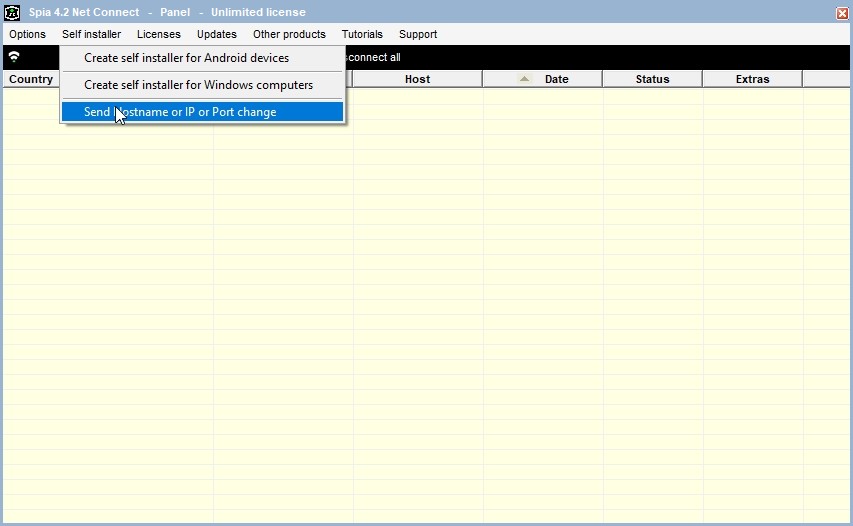Open the Options menu
853x526 pixels.
pos(27,34)
